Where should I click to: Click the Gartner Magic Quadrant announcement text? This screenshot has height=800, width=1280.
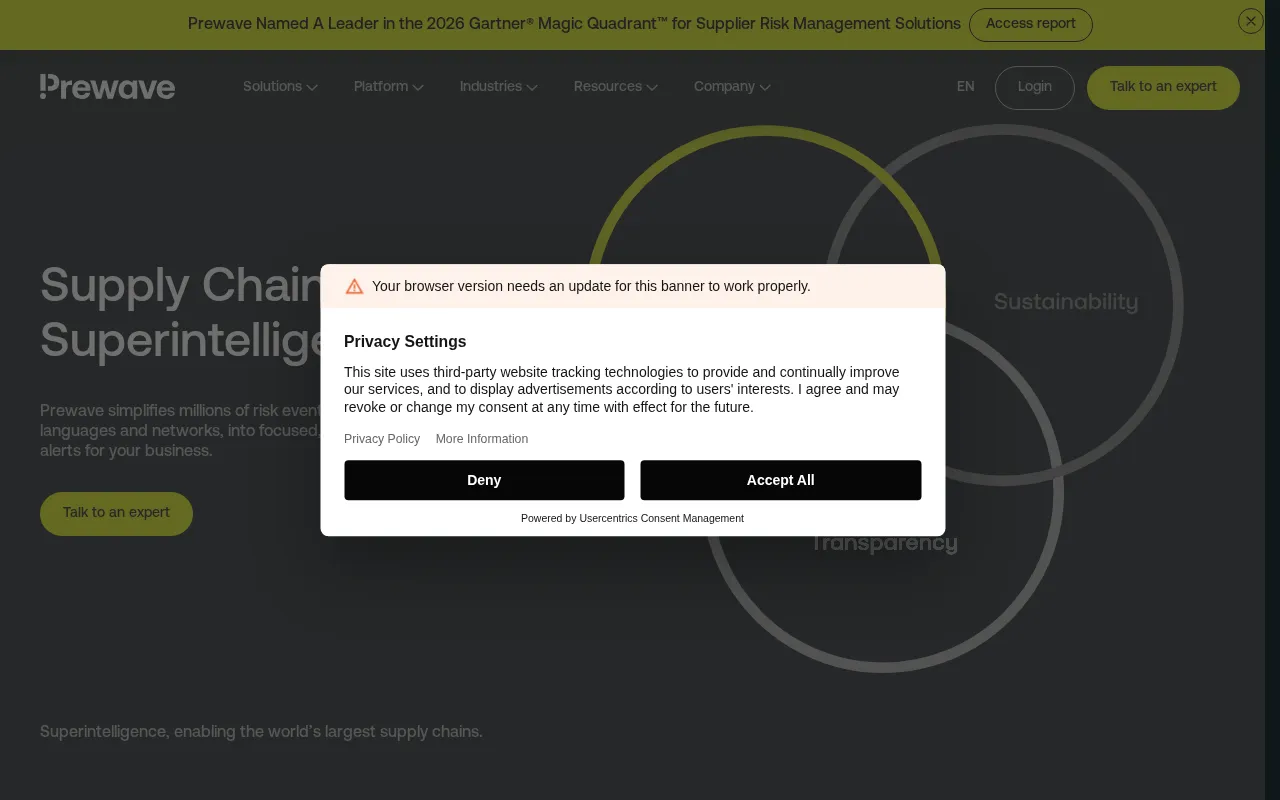[x=574, y=24]
